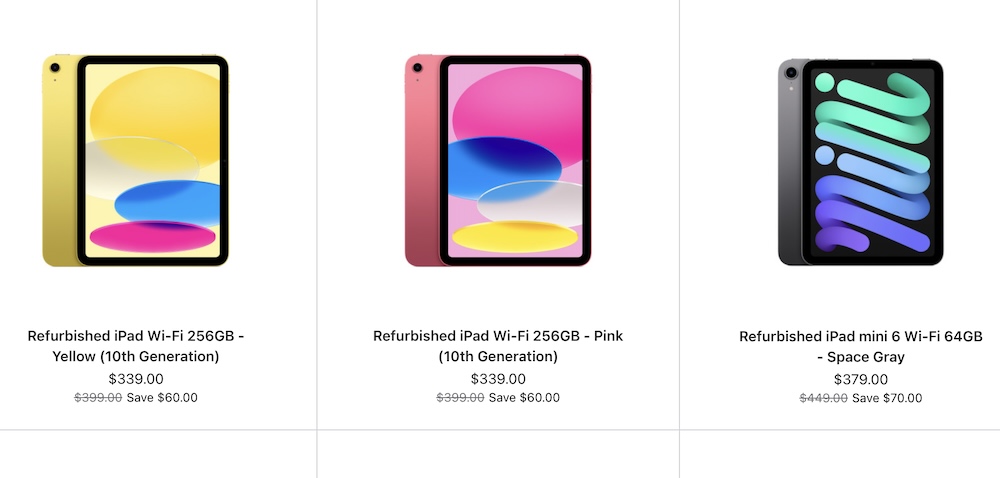Click crossed-out $399.00 under Yellow iPad
1000x478 pixels.
(x=98, y=398)
